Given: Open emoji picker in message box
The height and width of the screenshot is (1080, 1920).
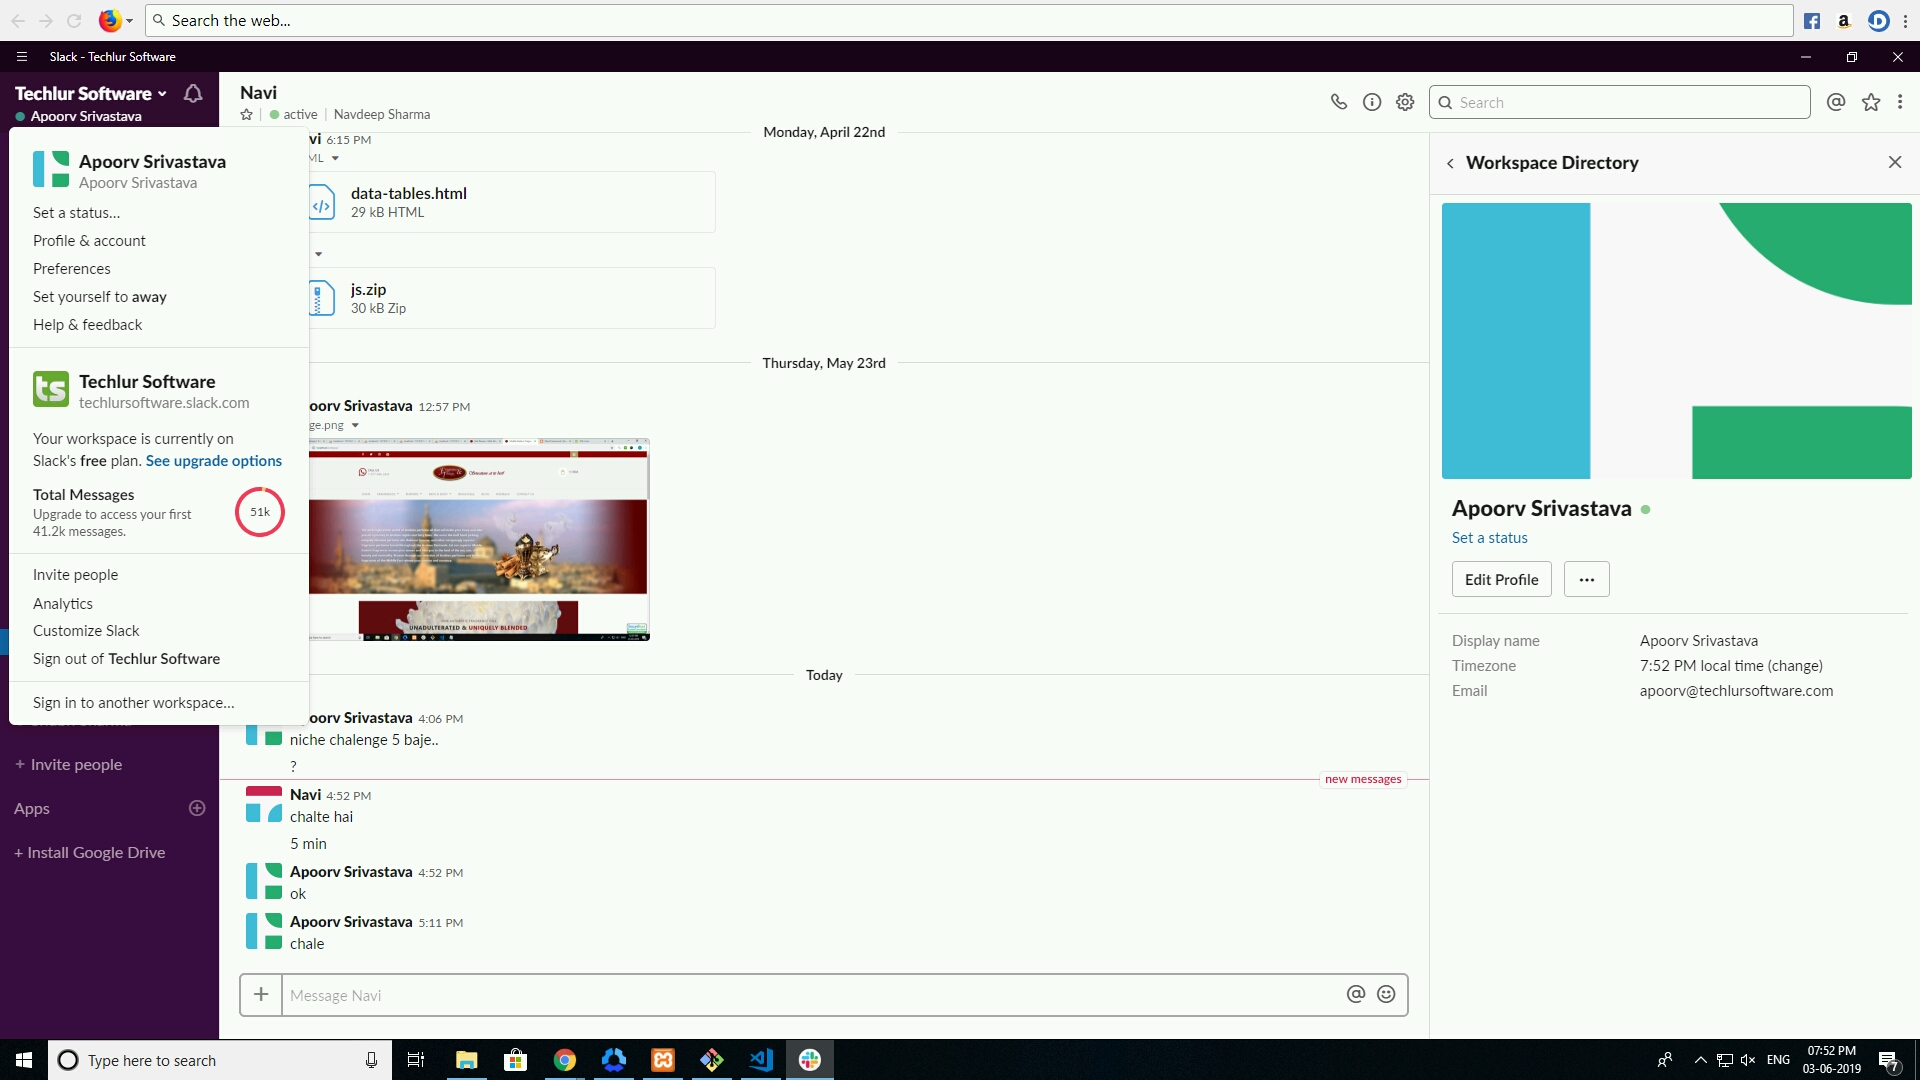Looking at the screenshot, I should click(x=1386, y=994).
